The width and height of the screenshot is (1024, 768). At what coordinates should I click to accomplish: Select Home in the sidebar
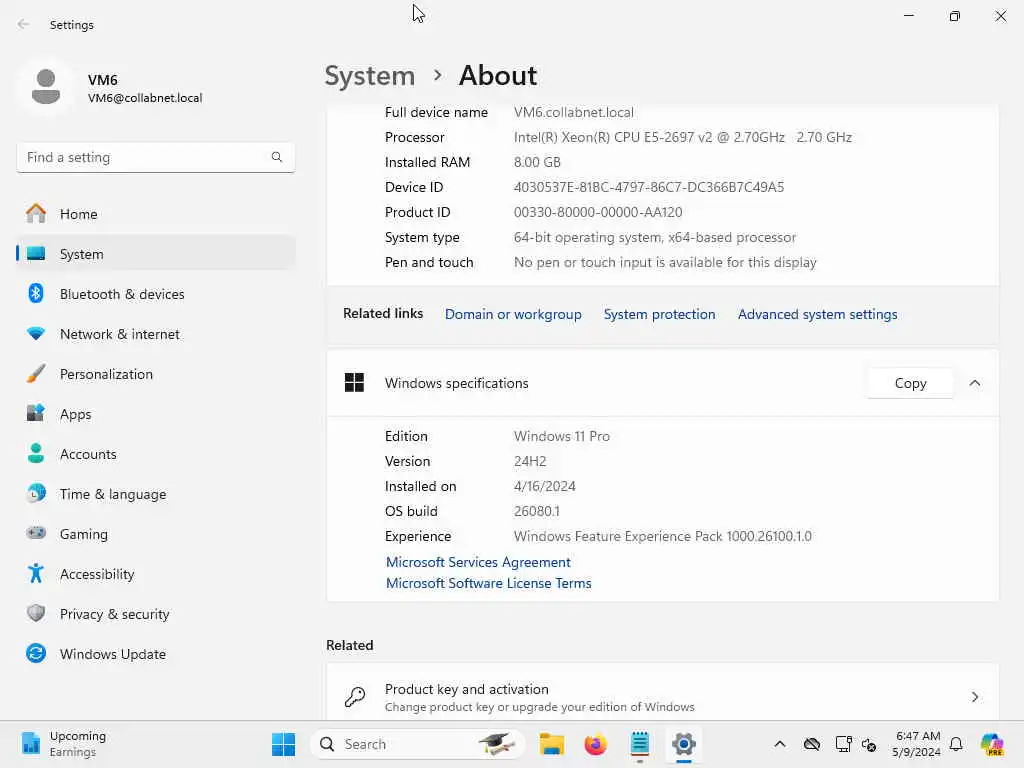point(155,214)
